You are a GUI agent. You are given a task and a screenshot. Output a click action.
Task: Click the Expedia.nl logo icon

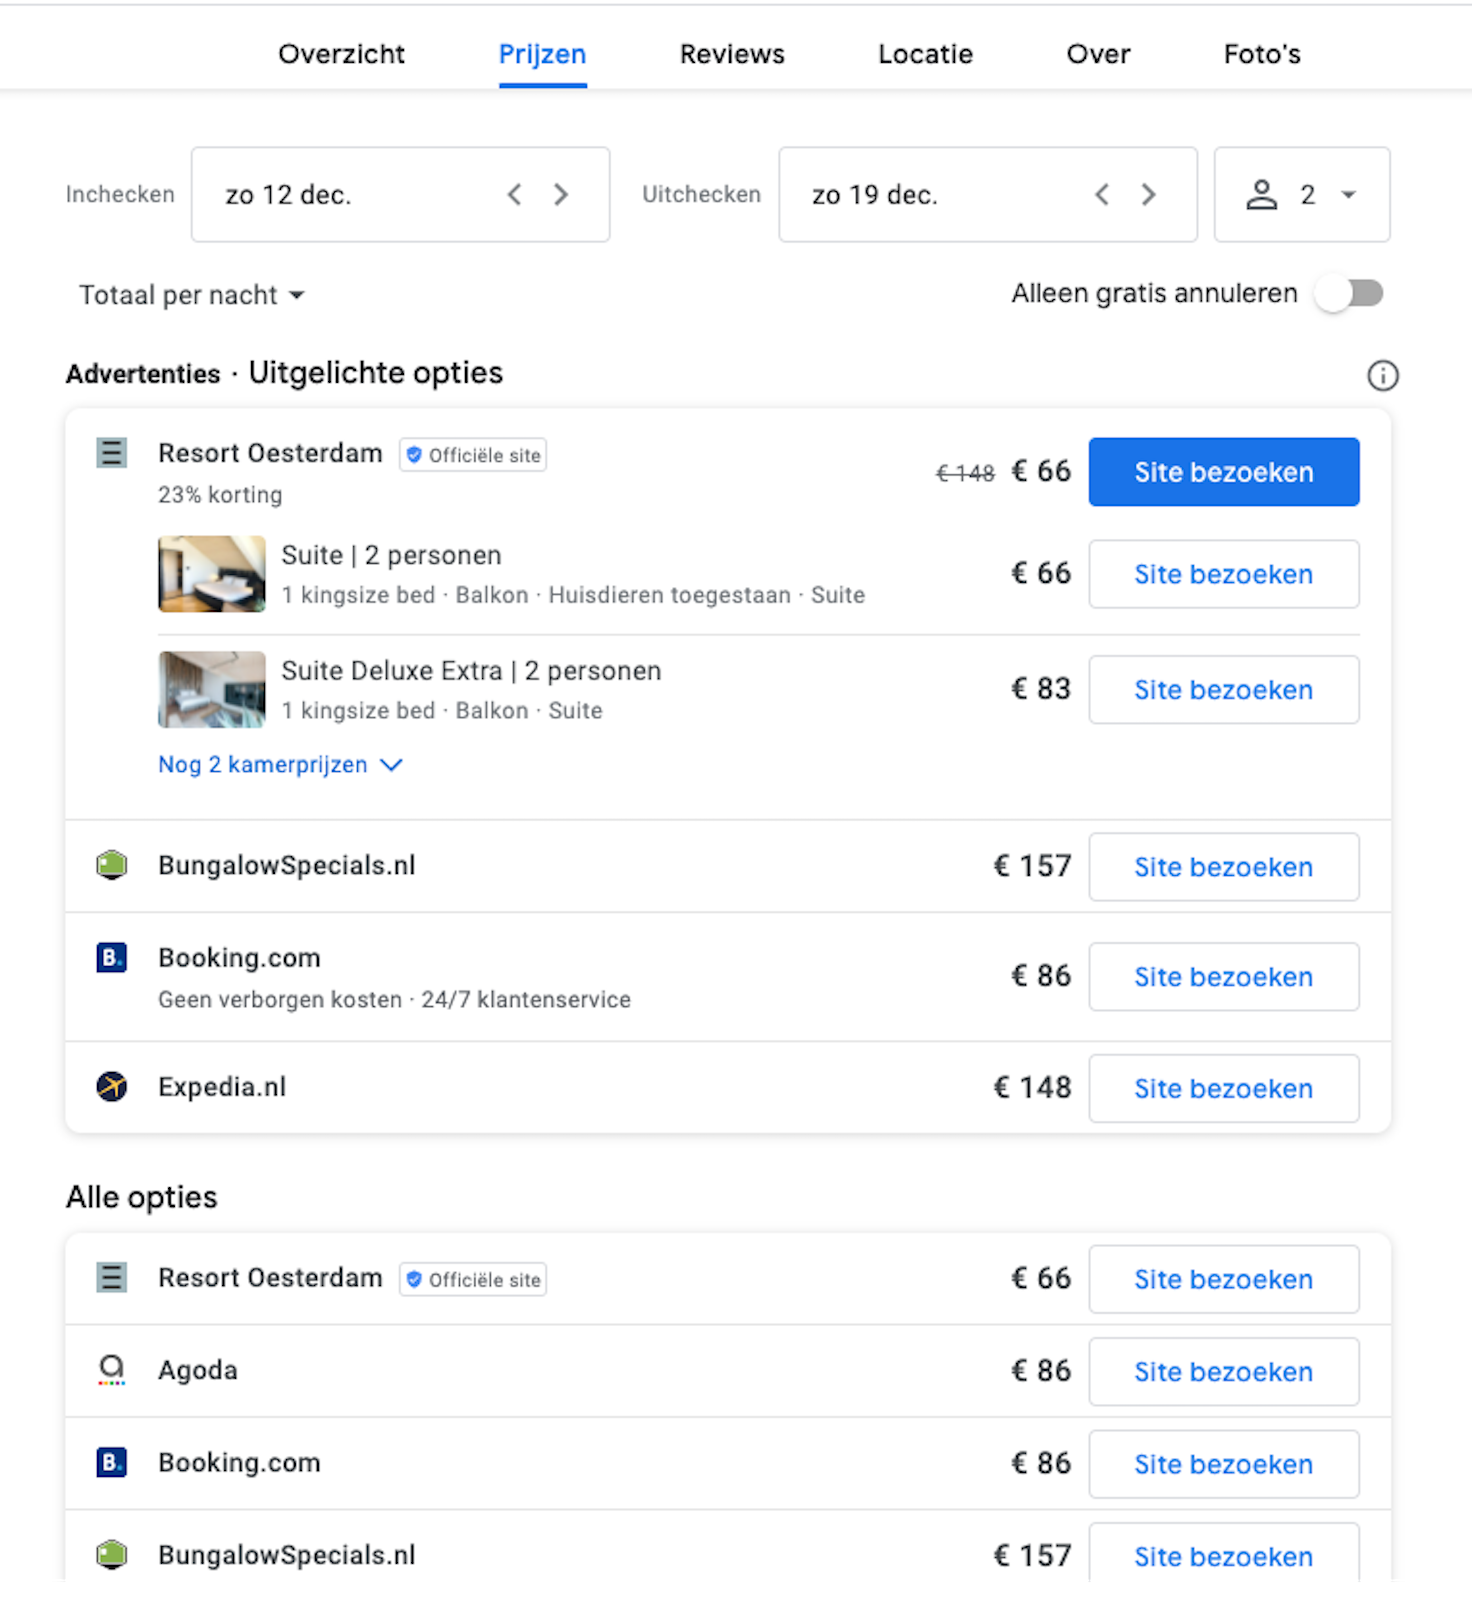tap(112, 1086)
